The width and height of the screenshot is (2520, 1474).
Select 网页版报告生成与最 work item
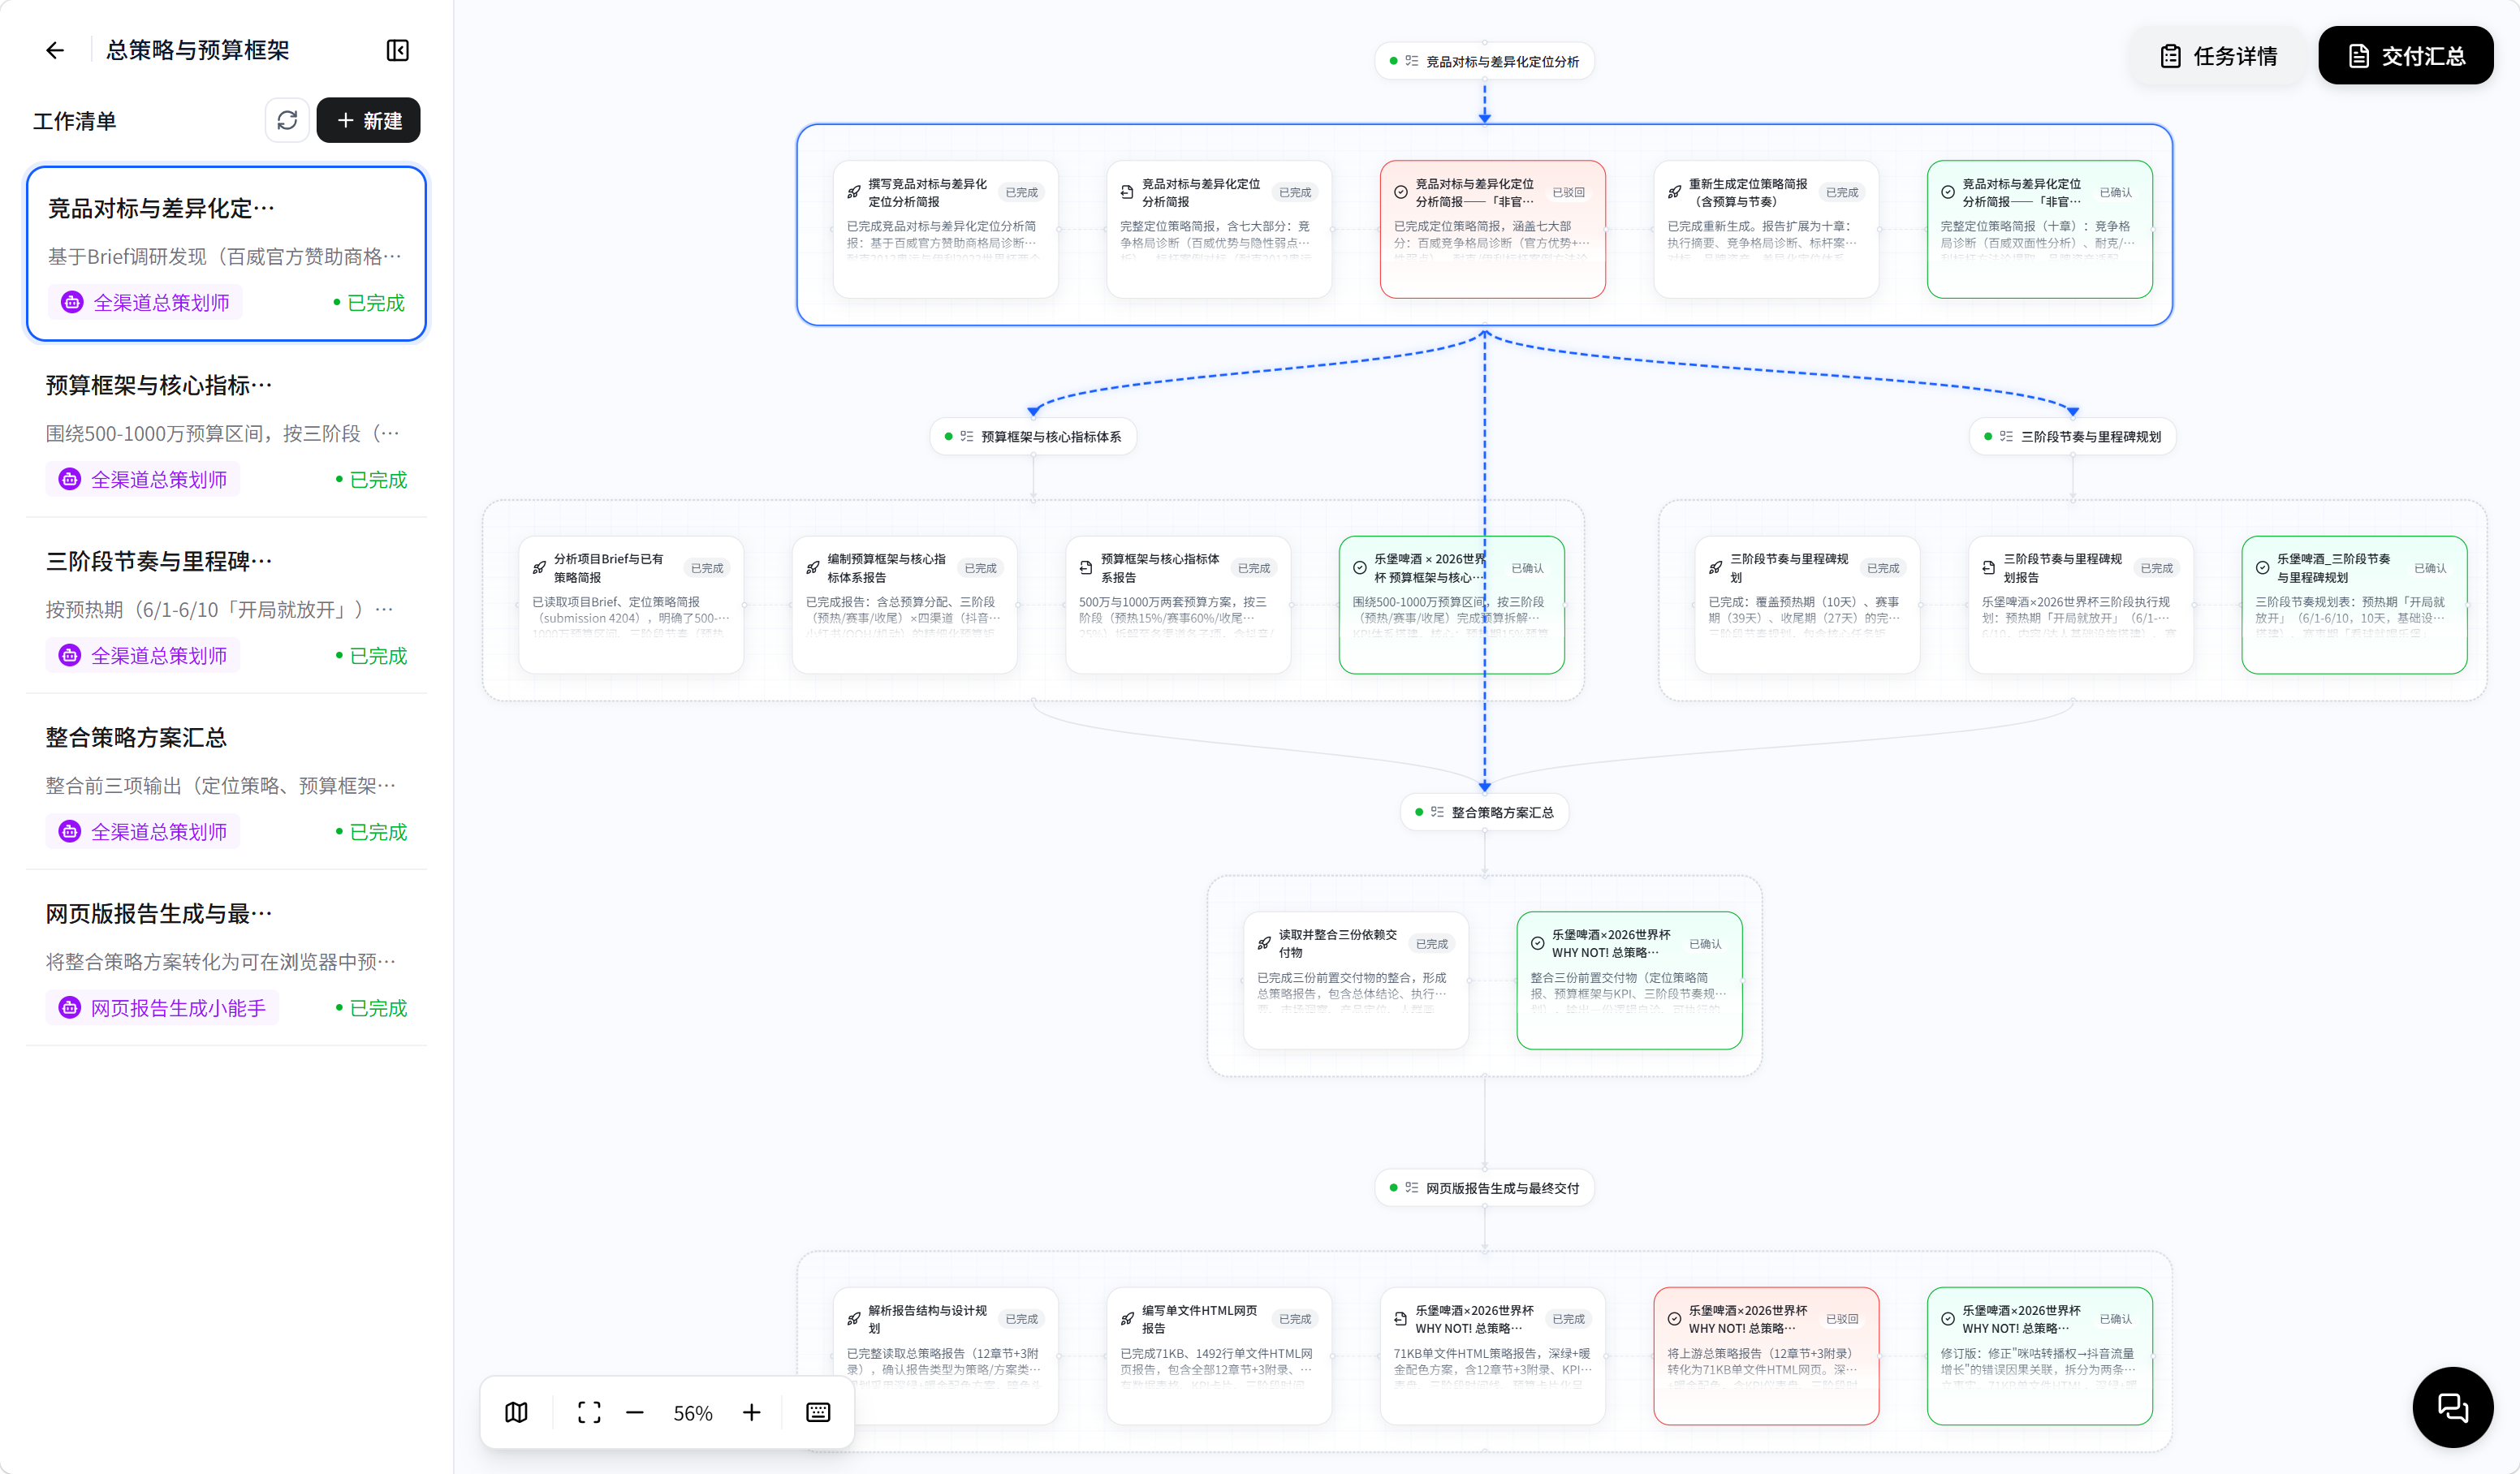[x=226, y=959]
